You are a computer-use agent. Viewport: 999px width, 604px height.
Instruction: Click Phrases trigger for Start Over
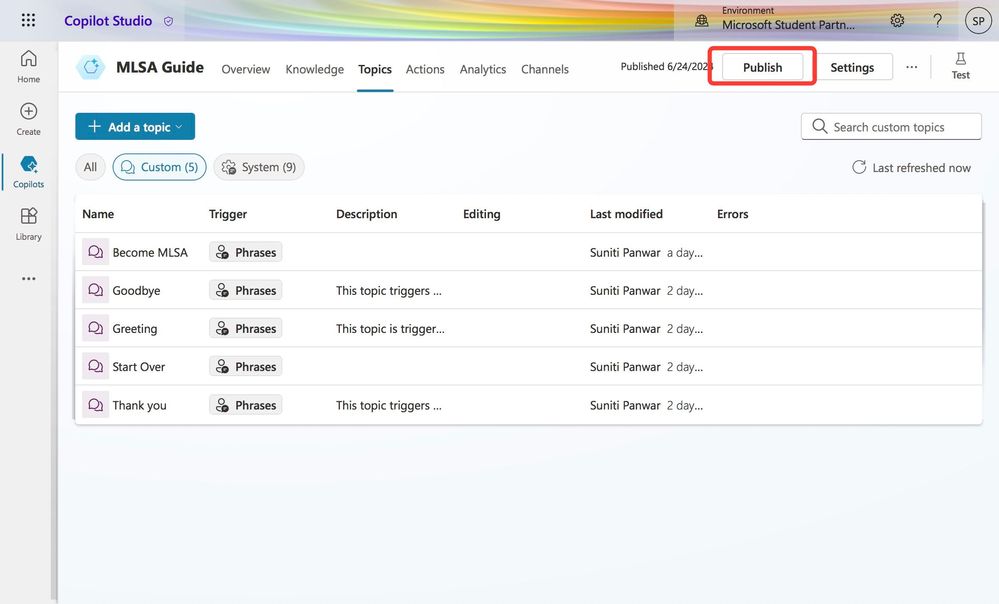(245, 367)
